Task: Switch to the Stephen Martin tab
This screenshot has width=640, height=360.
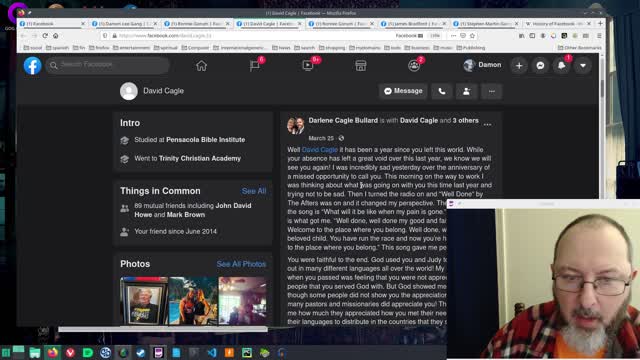Action: [485, 24]
